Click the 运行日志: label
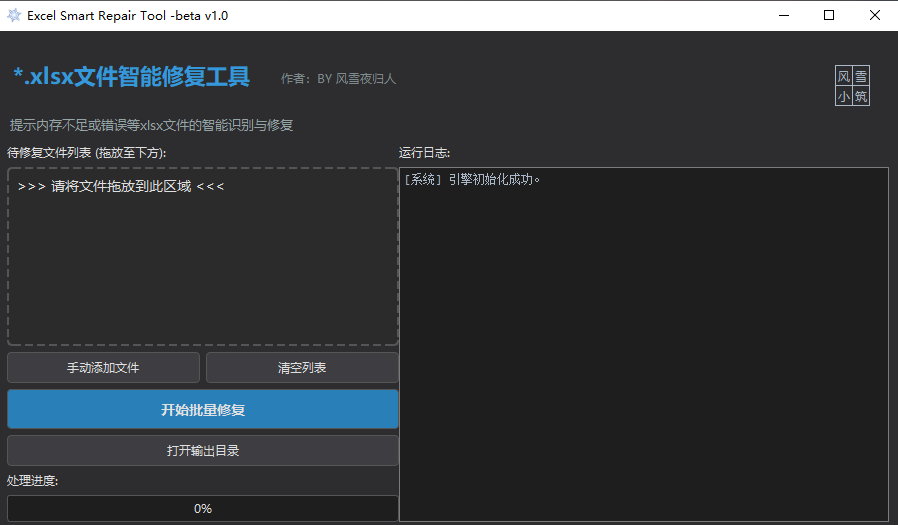The width and height of the screenshot is (898, 525). 424,153
